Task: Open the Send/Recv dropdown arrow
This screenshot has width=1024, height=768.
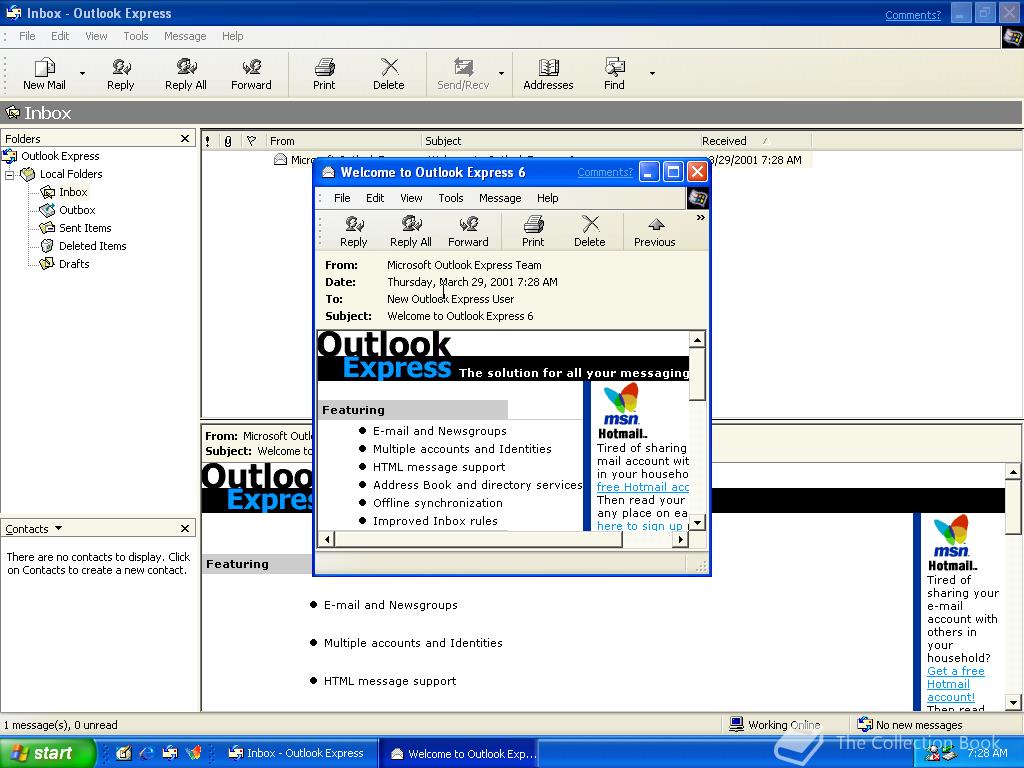Action: [x=502, y=74]
